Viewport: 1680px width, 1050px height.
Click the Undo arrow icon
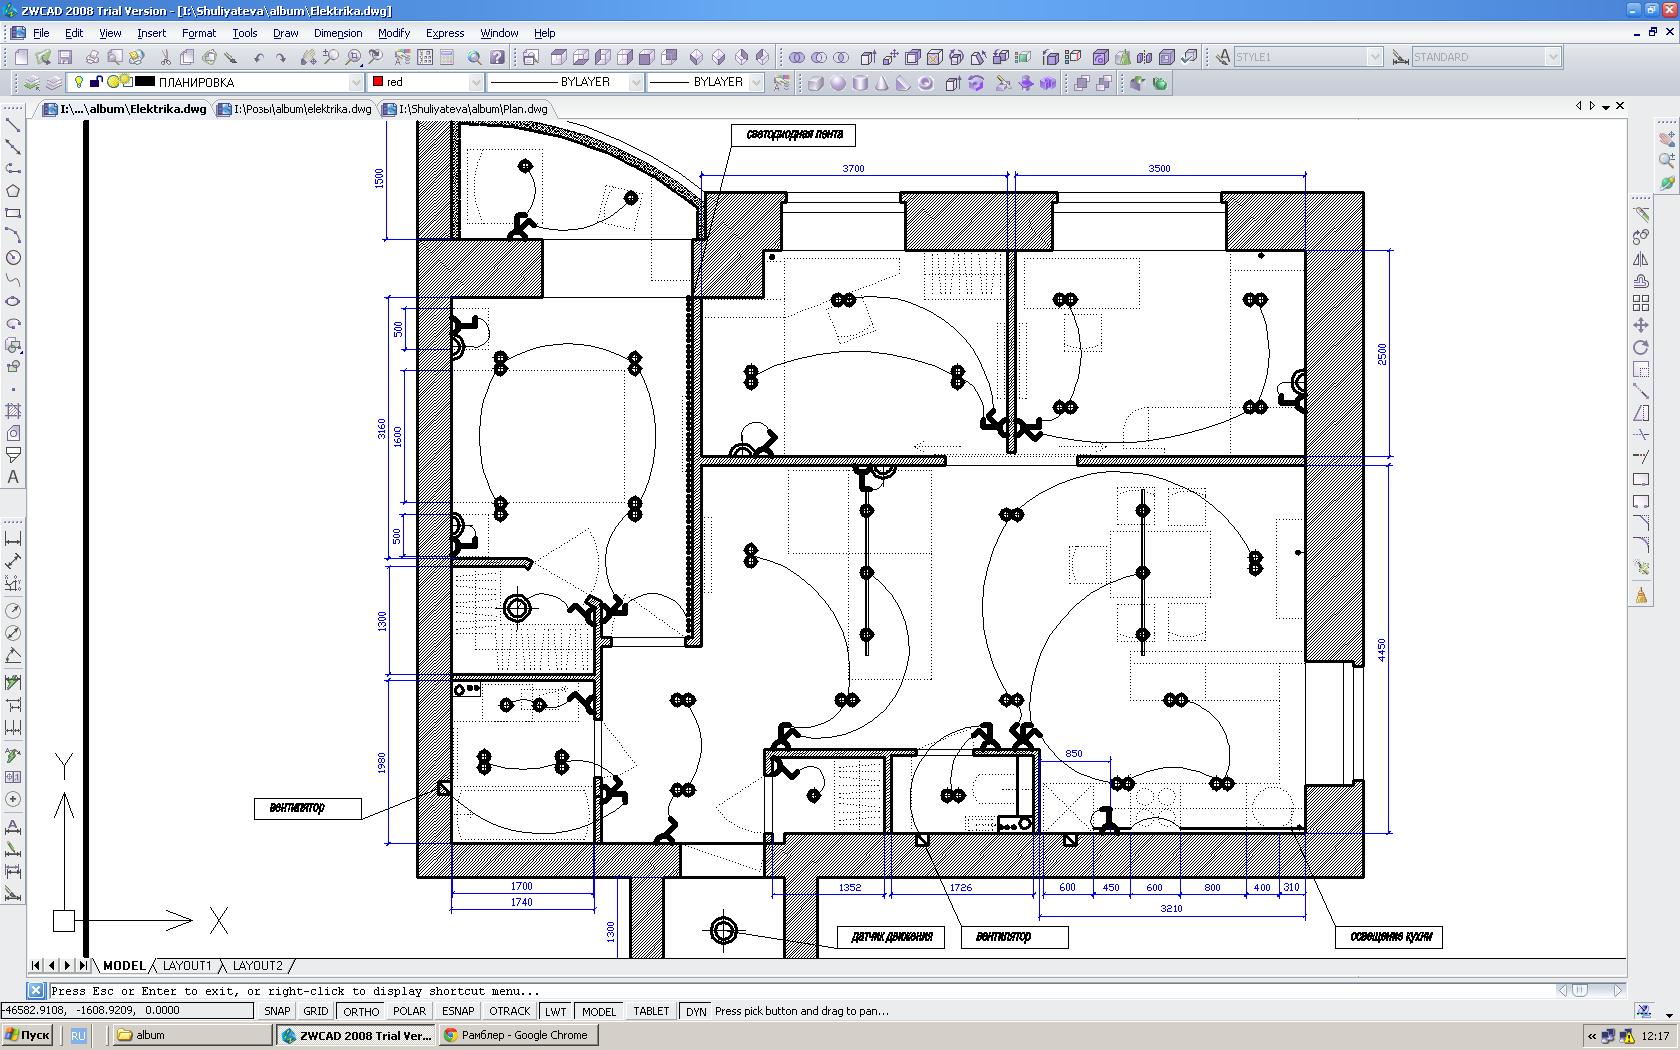pos(259,57)
